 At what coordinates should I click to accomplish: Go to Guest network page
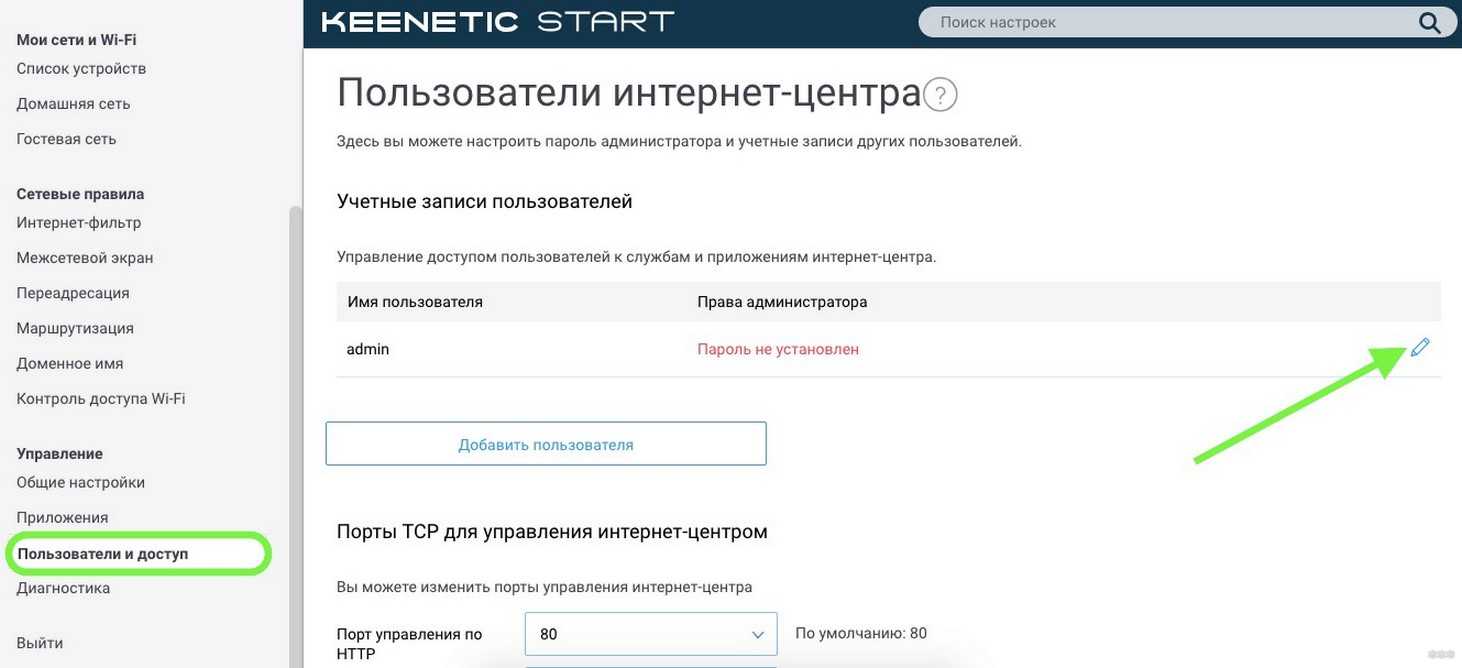(x=66, y=139)
